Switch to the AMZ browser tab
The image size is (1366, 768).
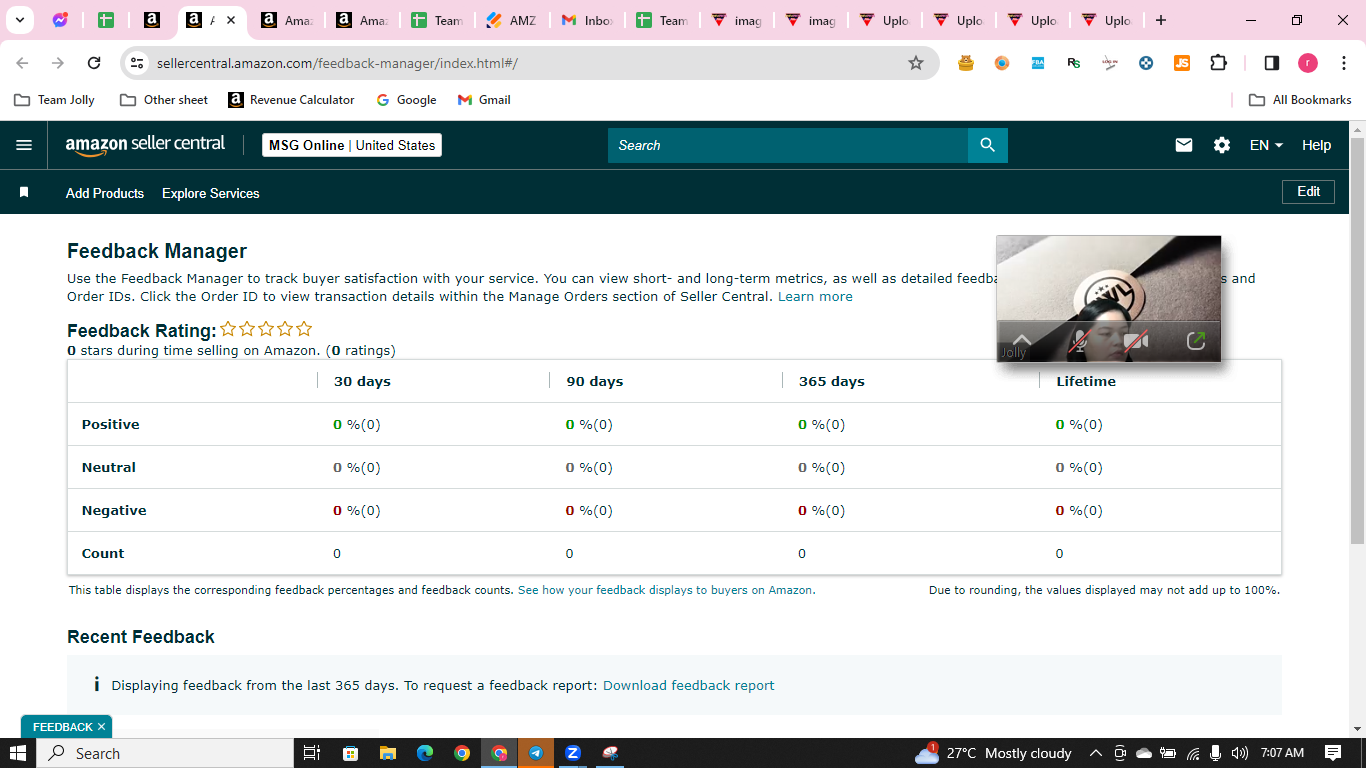[x=511, y=20]
